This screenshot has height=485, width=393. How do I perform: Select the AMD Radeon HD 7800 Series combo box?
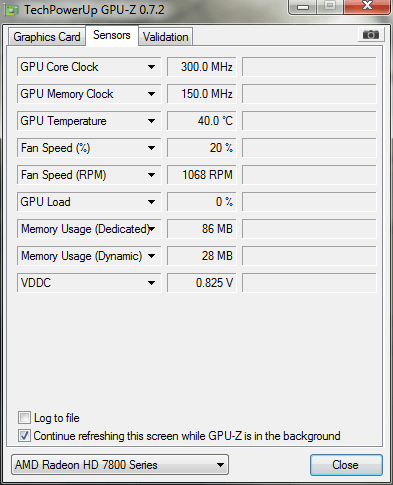[x=120, y=465]
